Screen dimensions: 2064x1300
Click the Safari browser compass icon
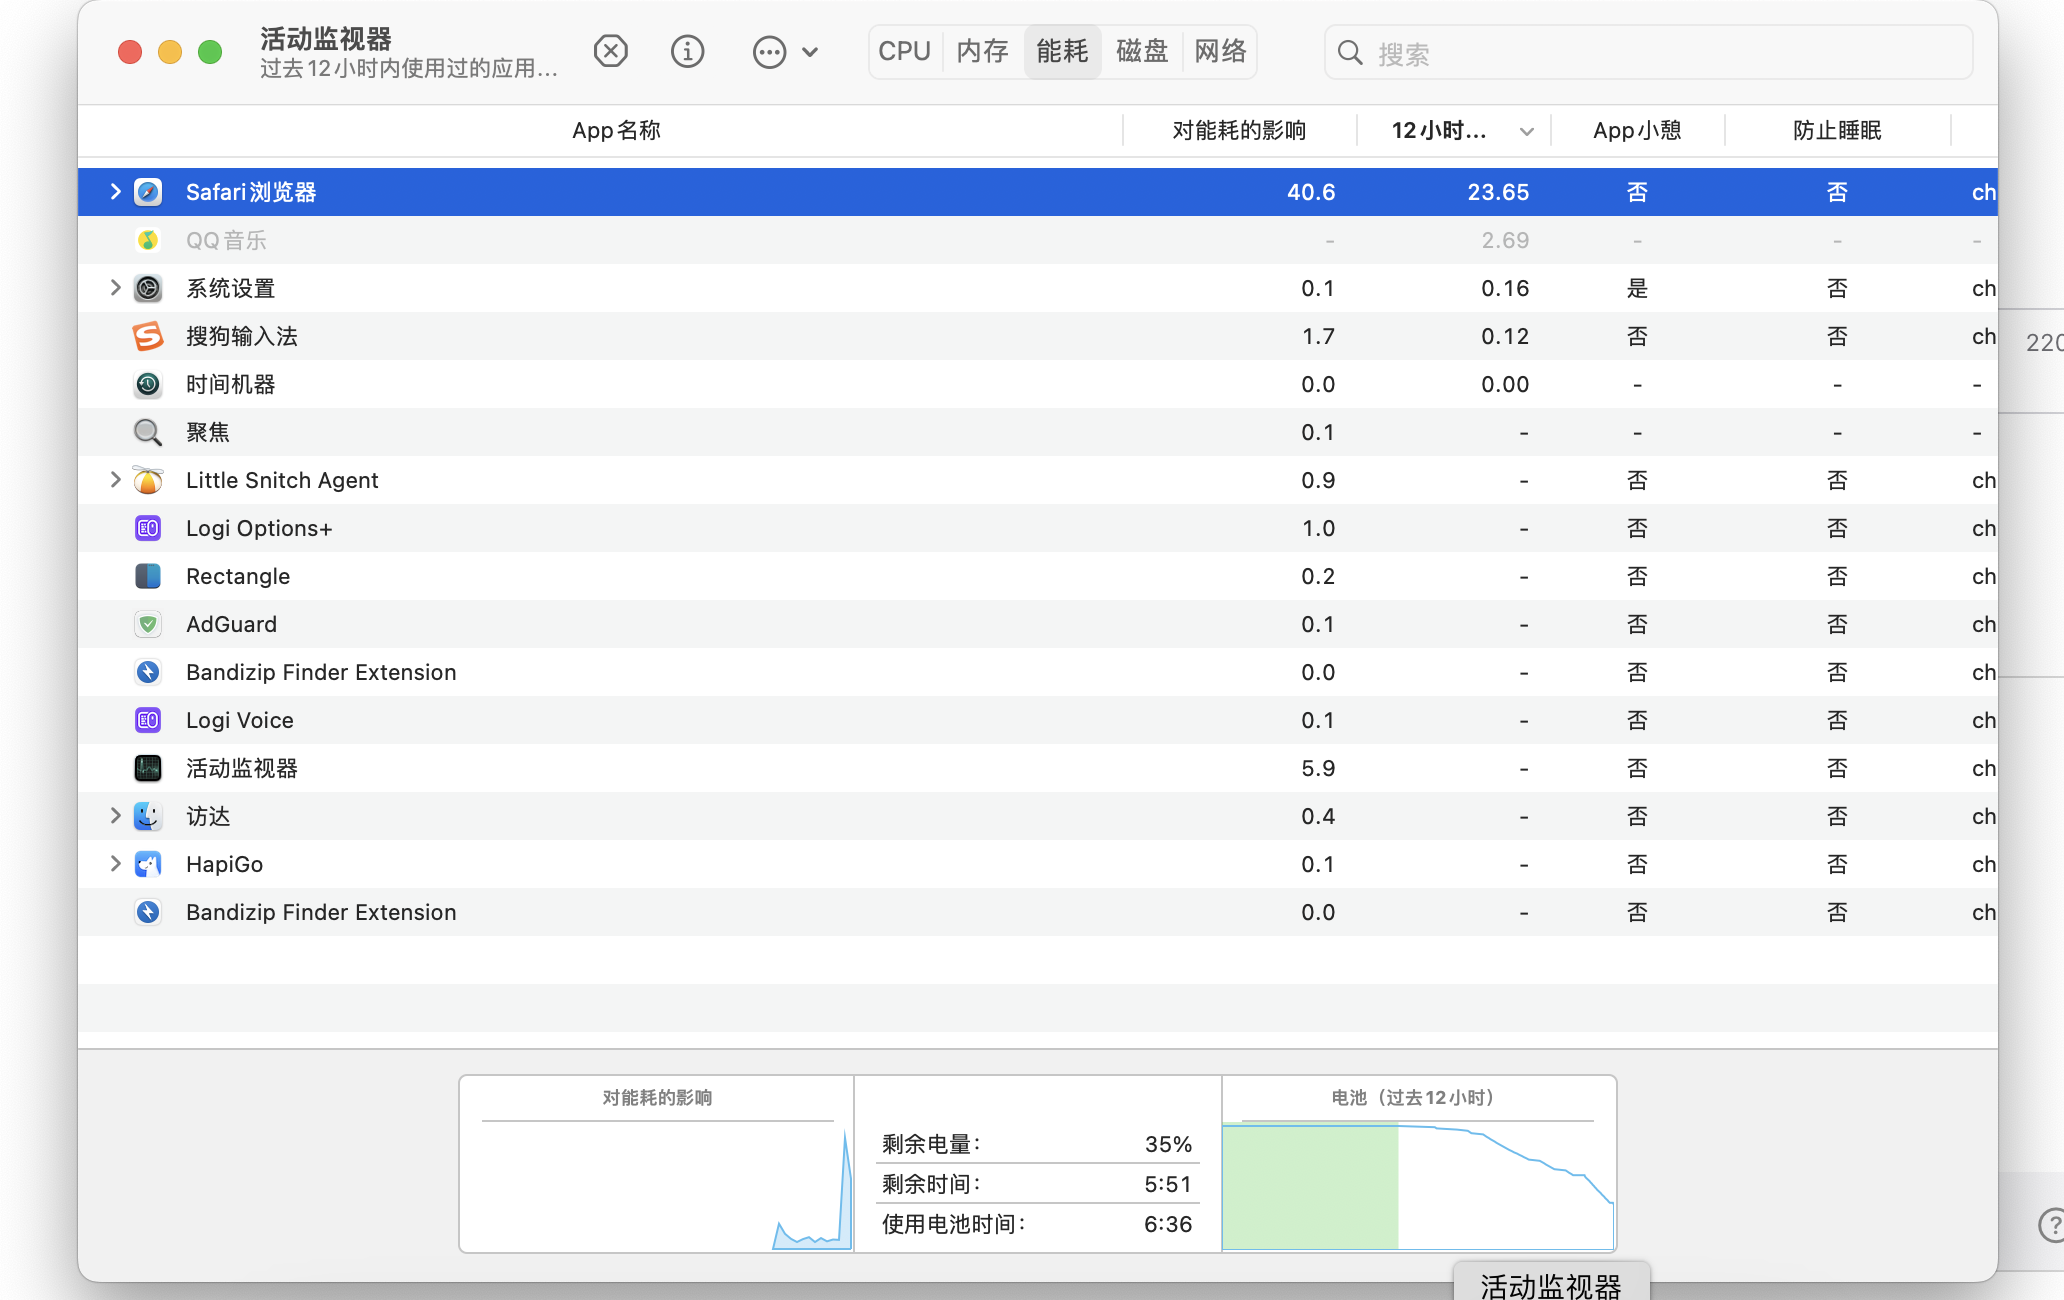pyautogui.click(x=148, y=192)
